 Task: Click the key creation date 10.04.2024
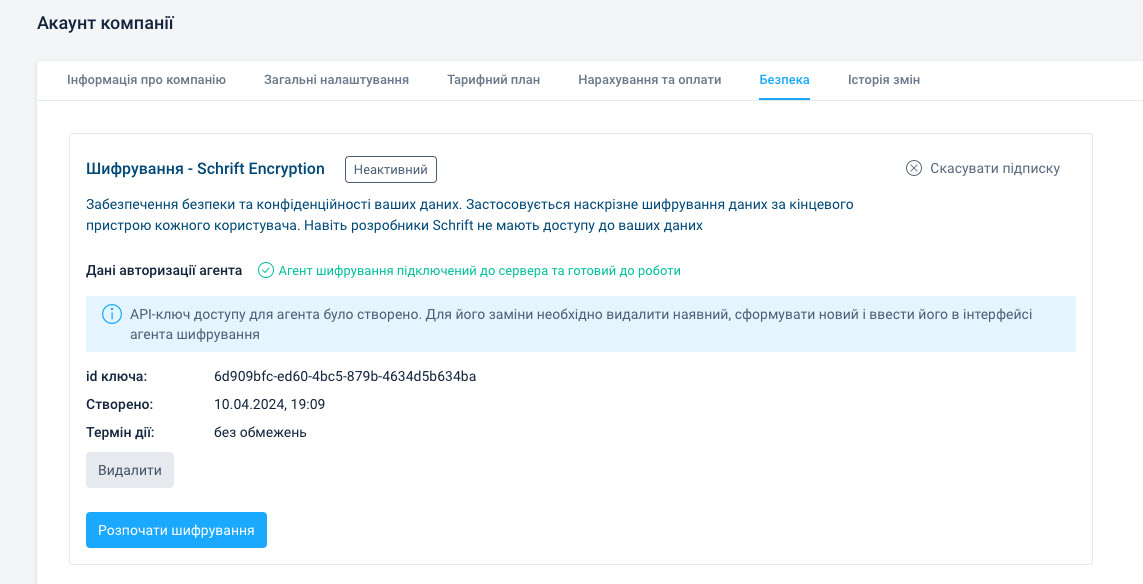[269, 404]
